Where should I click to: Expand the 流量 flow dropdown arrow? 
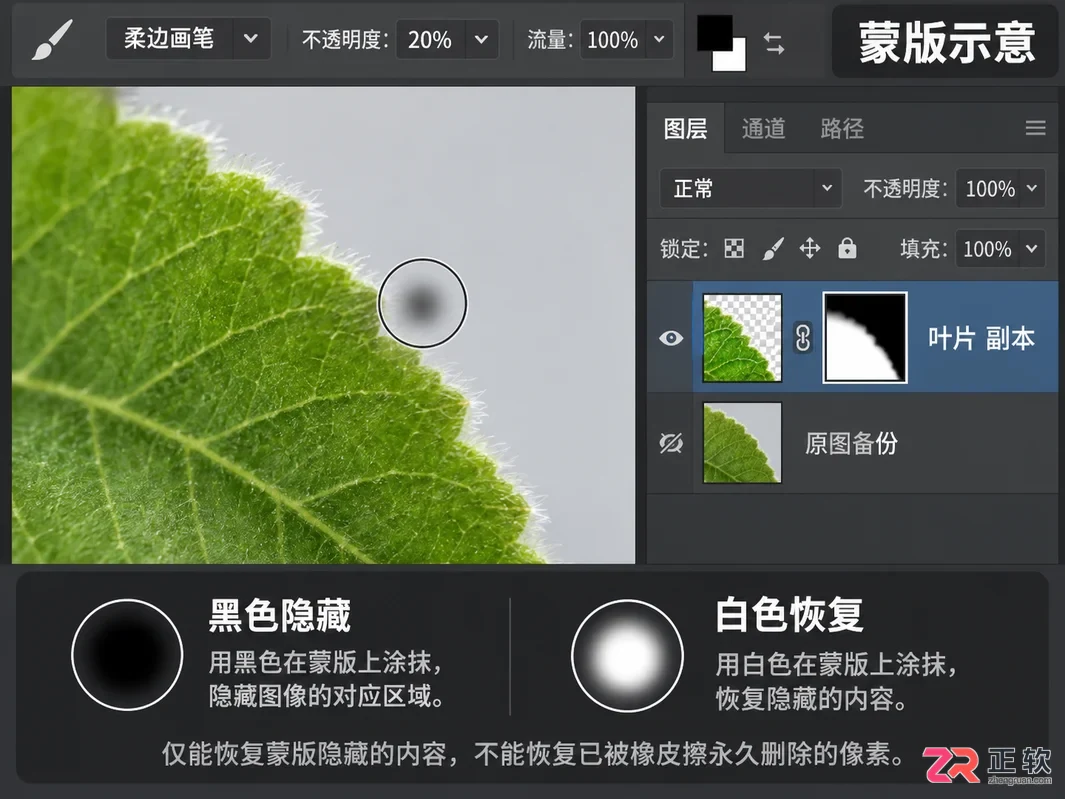point(659,39)
